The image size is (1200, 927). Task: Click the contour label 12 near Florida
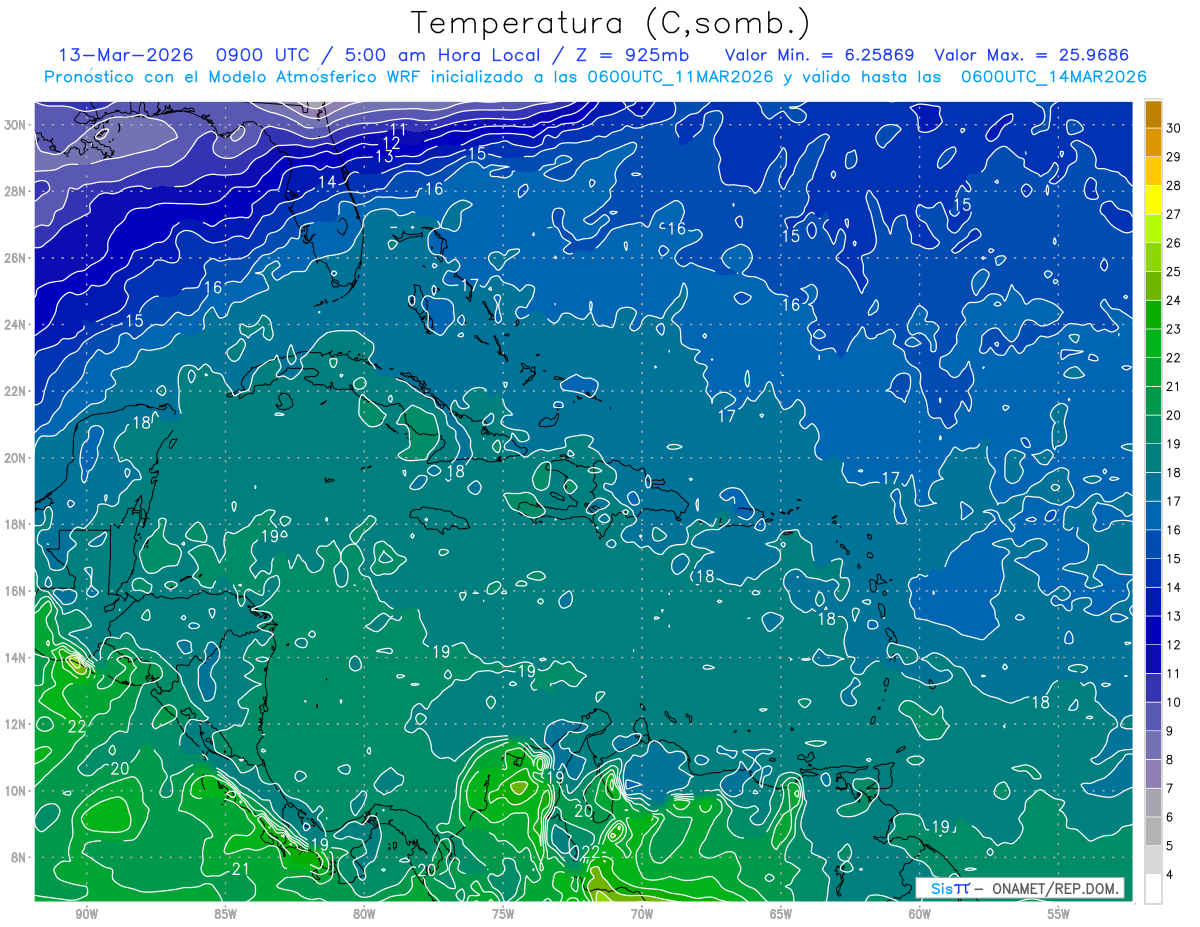tap(391, 143)
